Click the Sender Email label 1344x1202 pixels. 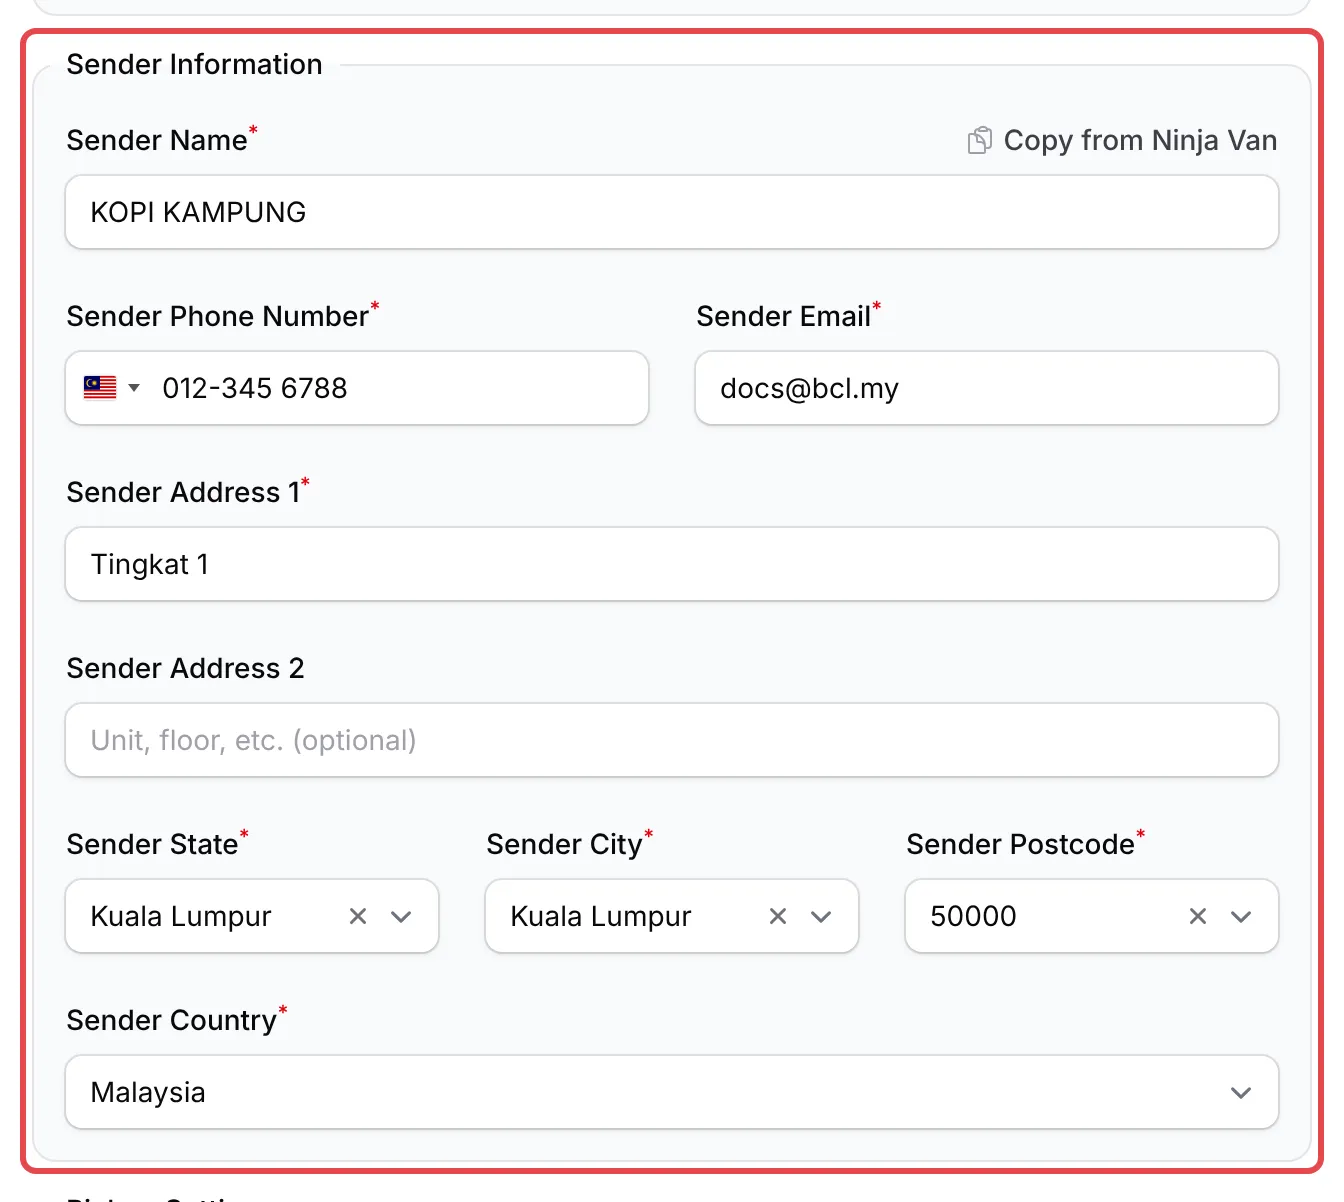coord(783,316)
